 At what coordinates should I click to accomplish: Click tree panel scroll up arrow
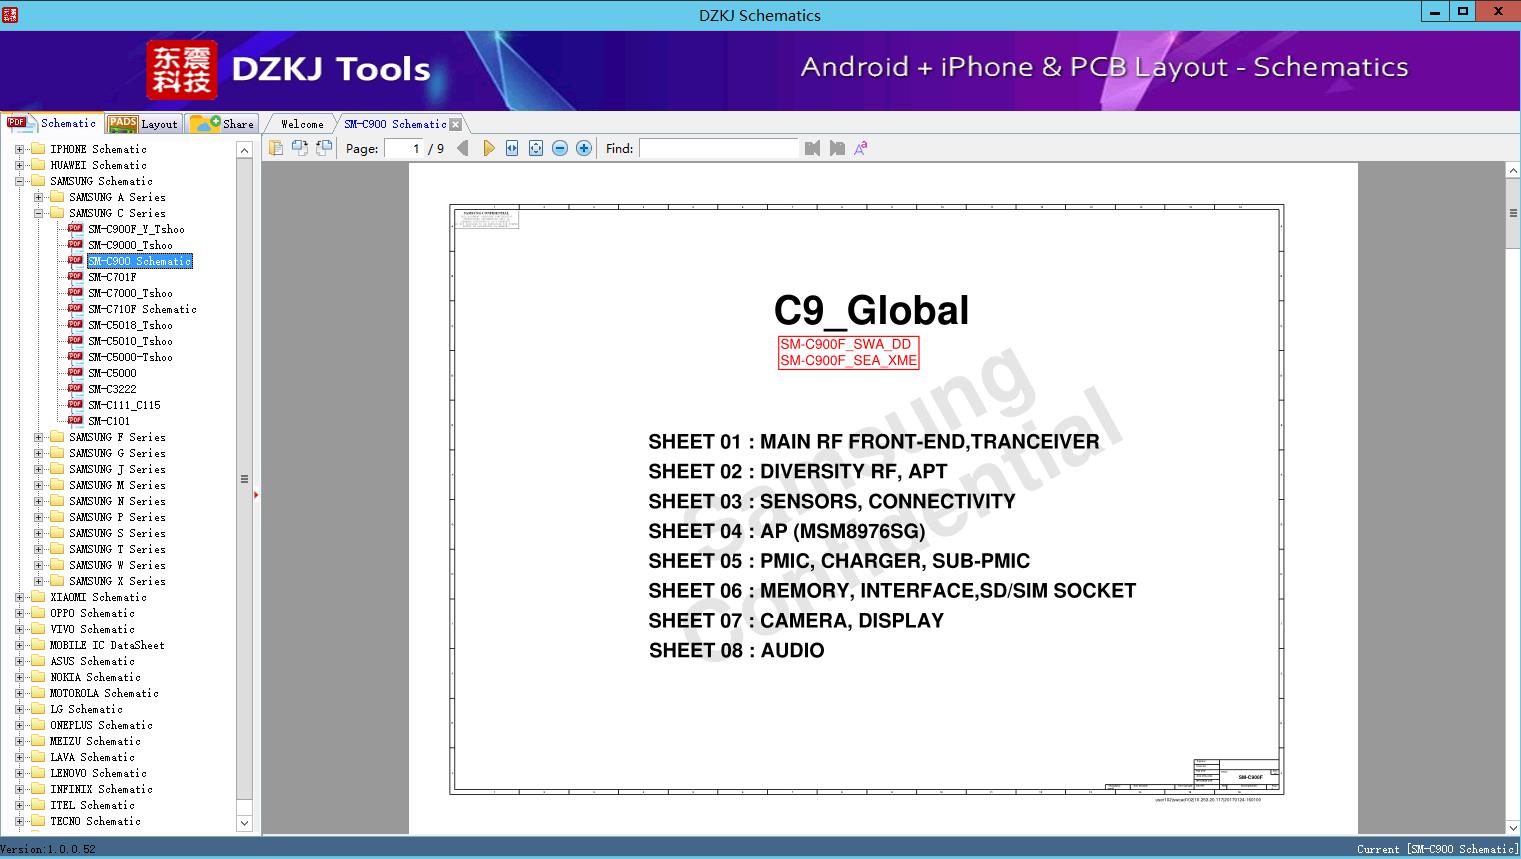tap(244, 150)
